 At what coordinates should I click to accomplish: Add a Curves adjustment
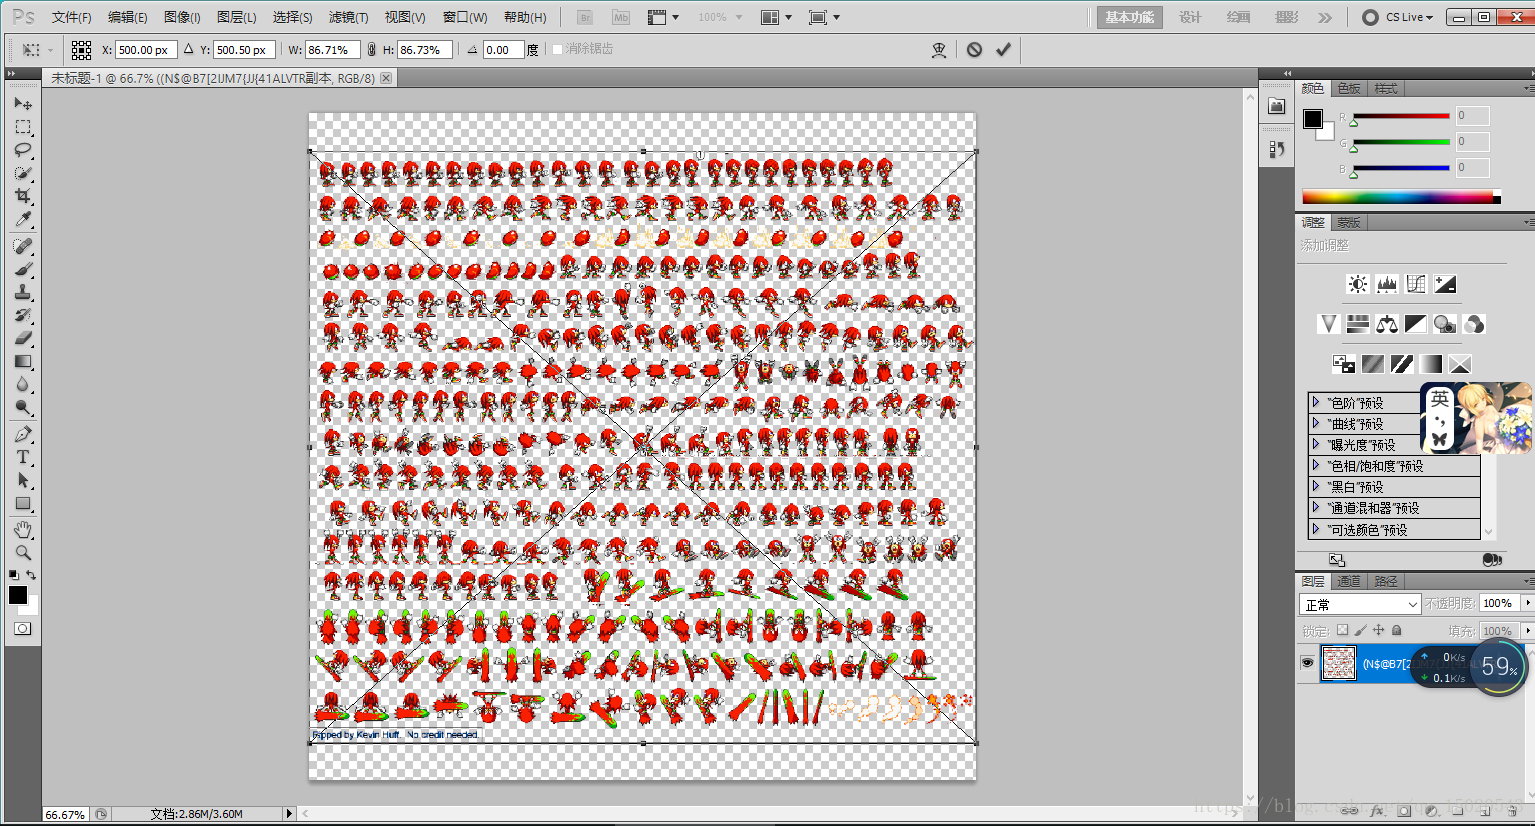[x=1415, y=283]
